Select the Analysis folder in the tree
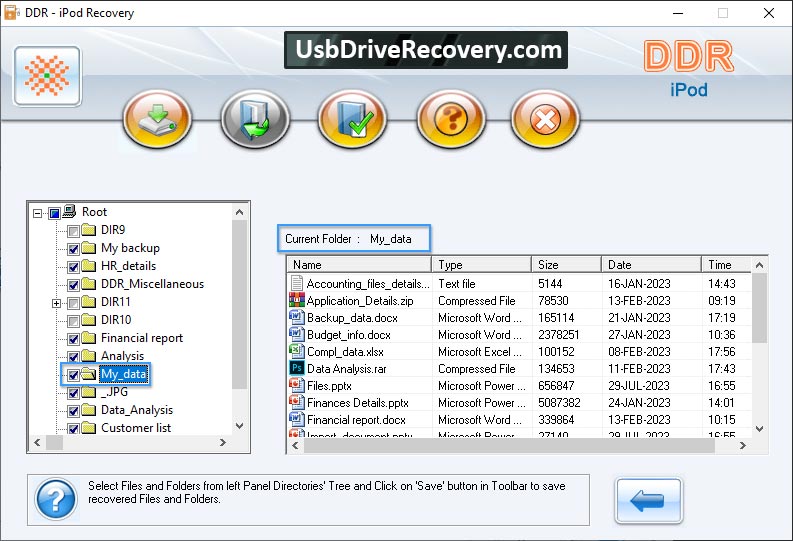 coord(122,356)
